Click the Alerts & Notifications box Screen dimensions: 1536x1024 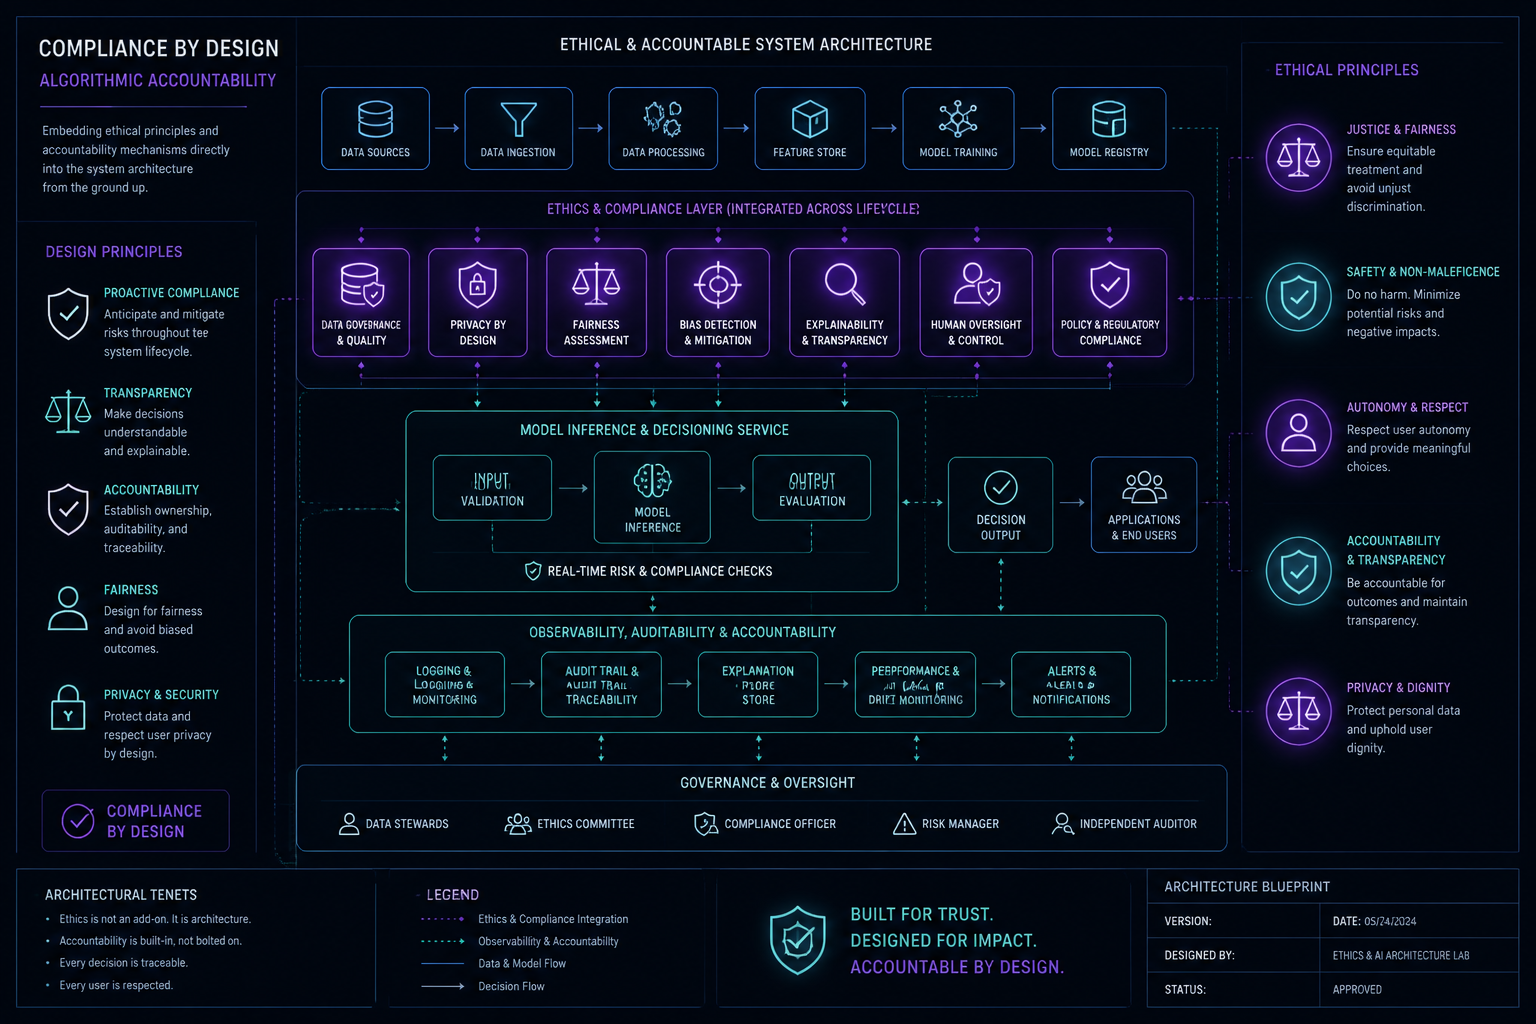[1071, 685]
